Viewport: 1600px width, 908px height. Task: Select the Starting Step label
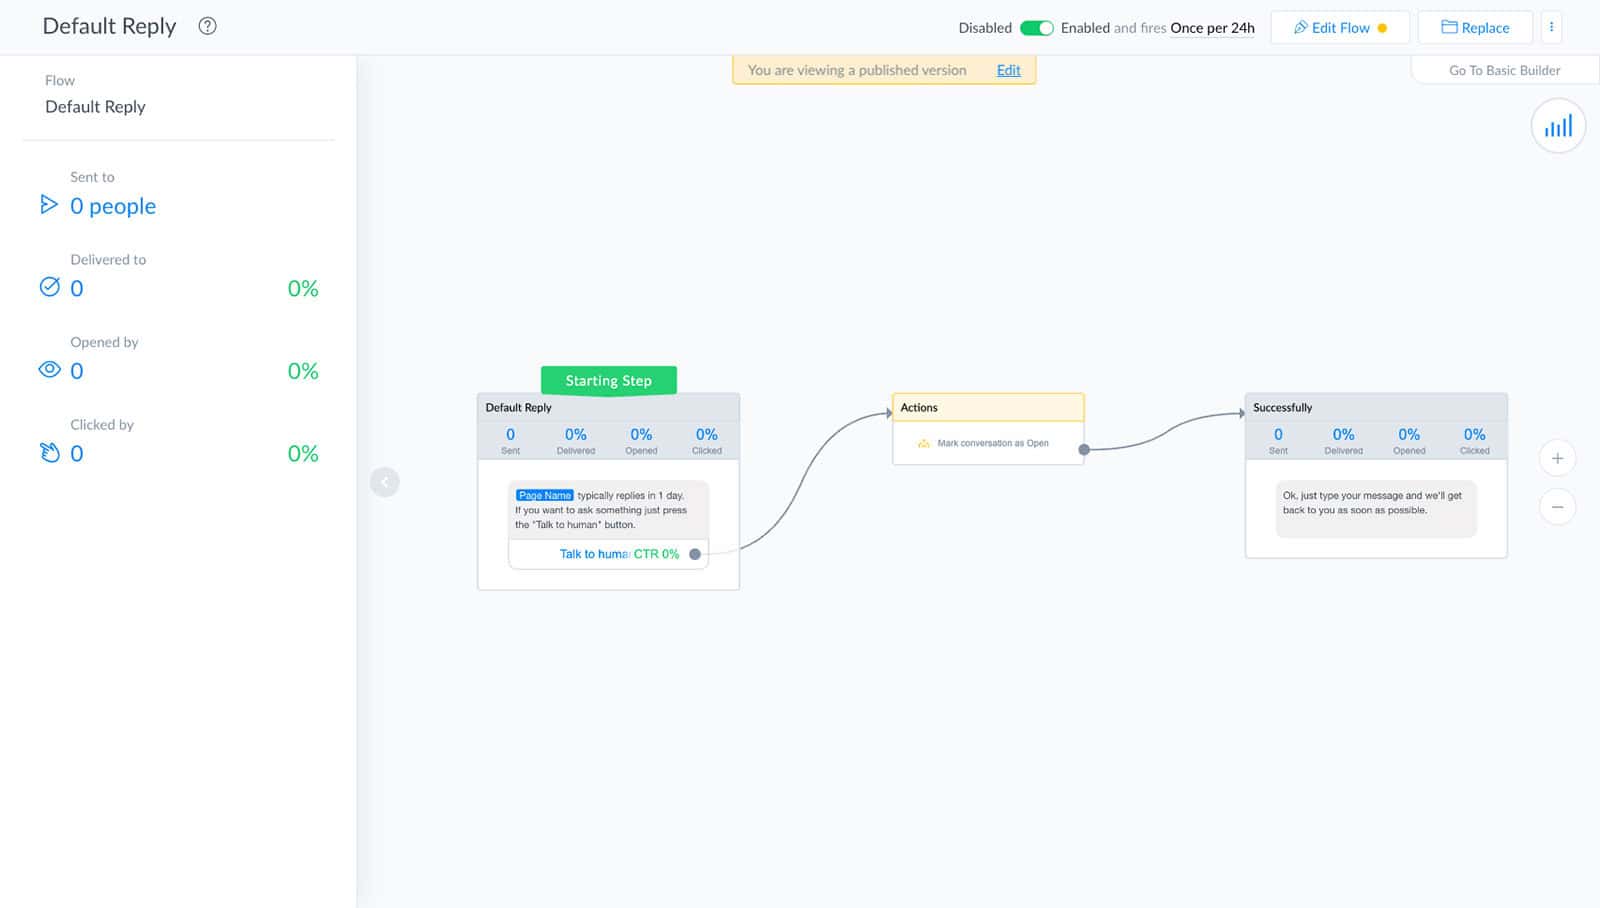point(608,380)
